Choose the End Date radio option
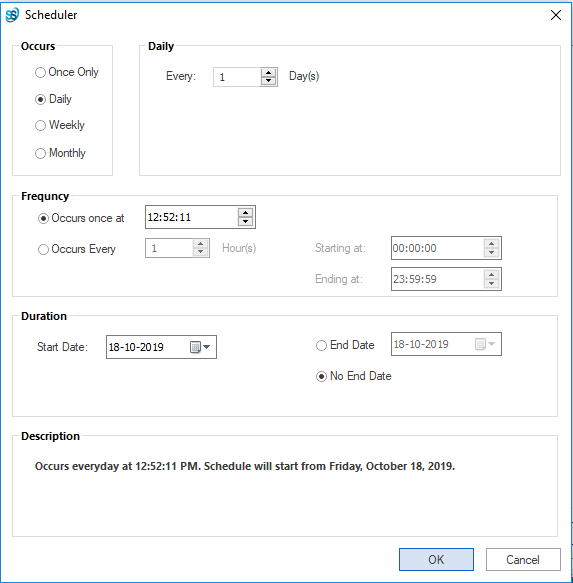This screenshot has height=583, width=573. (345, 345)
